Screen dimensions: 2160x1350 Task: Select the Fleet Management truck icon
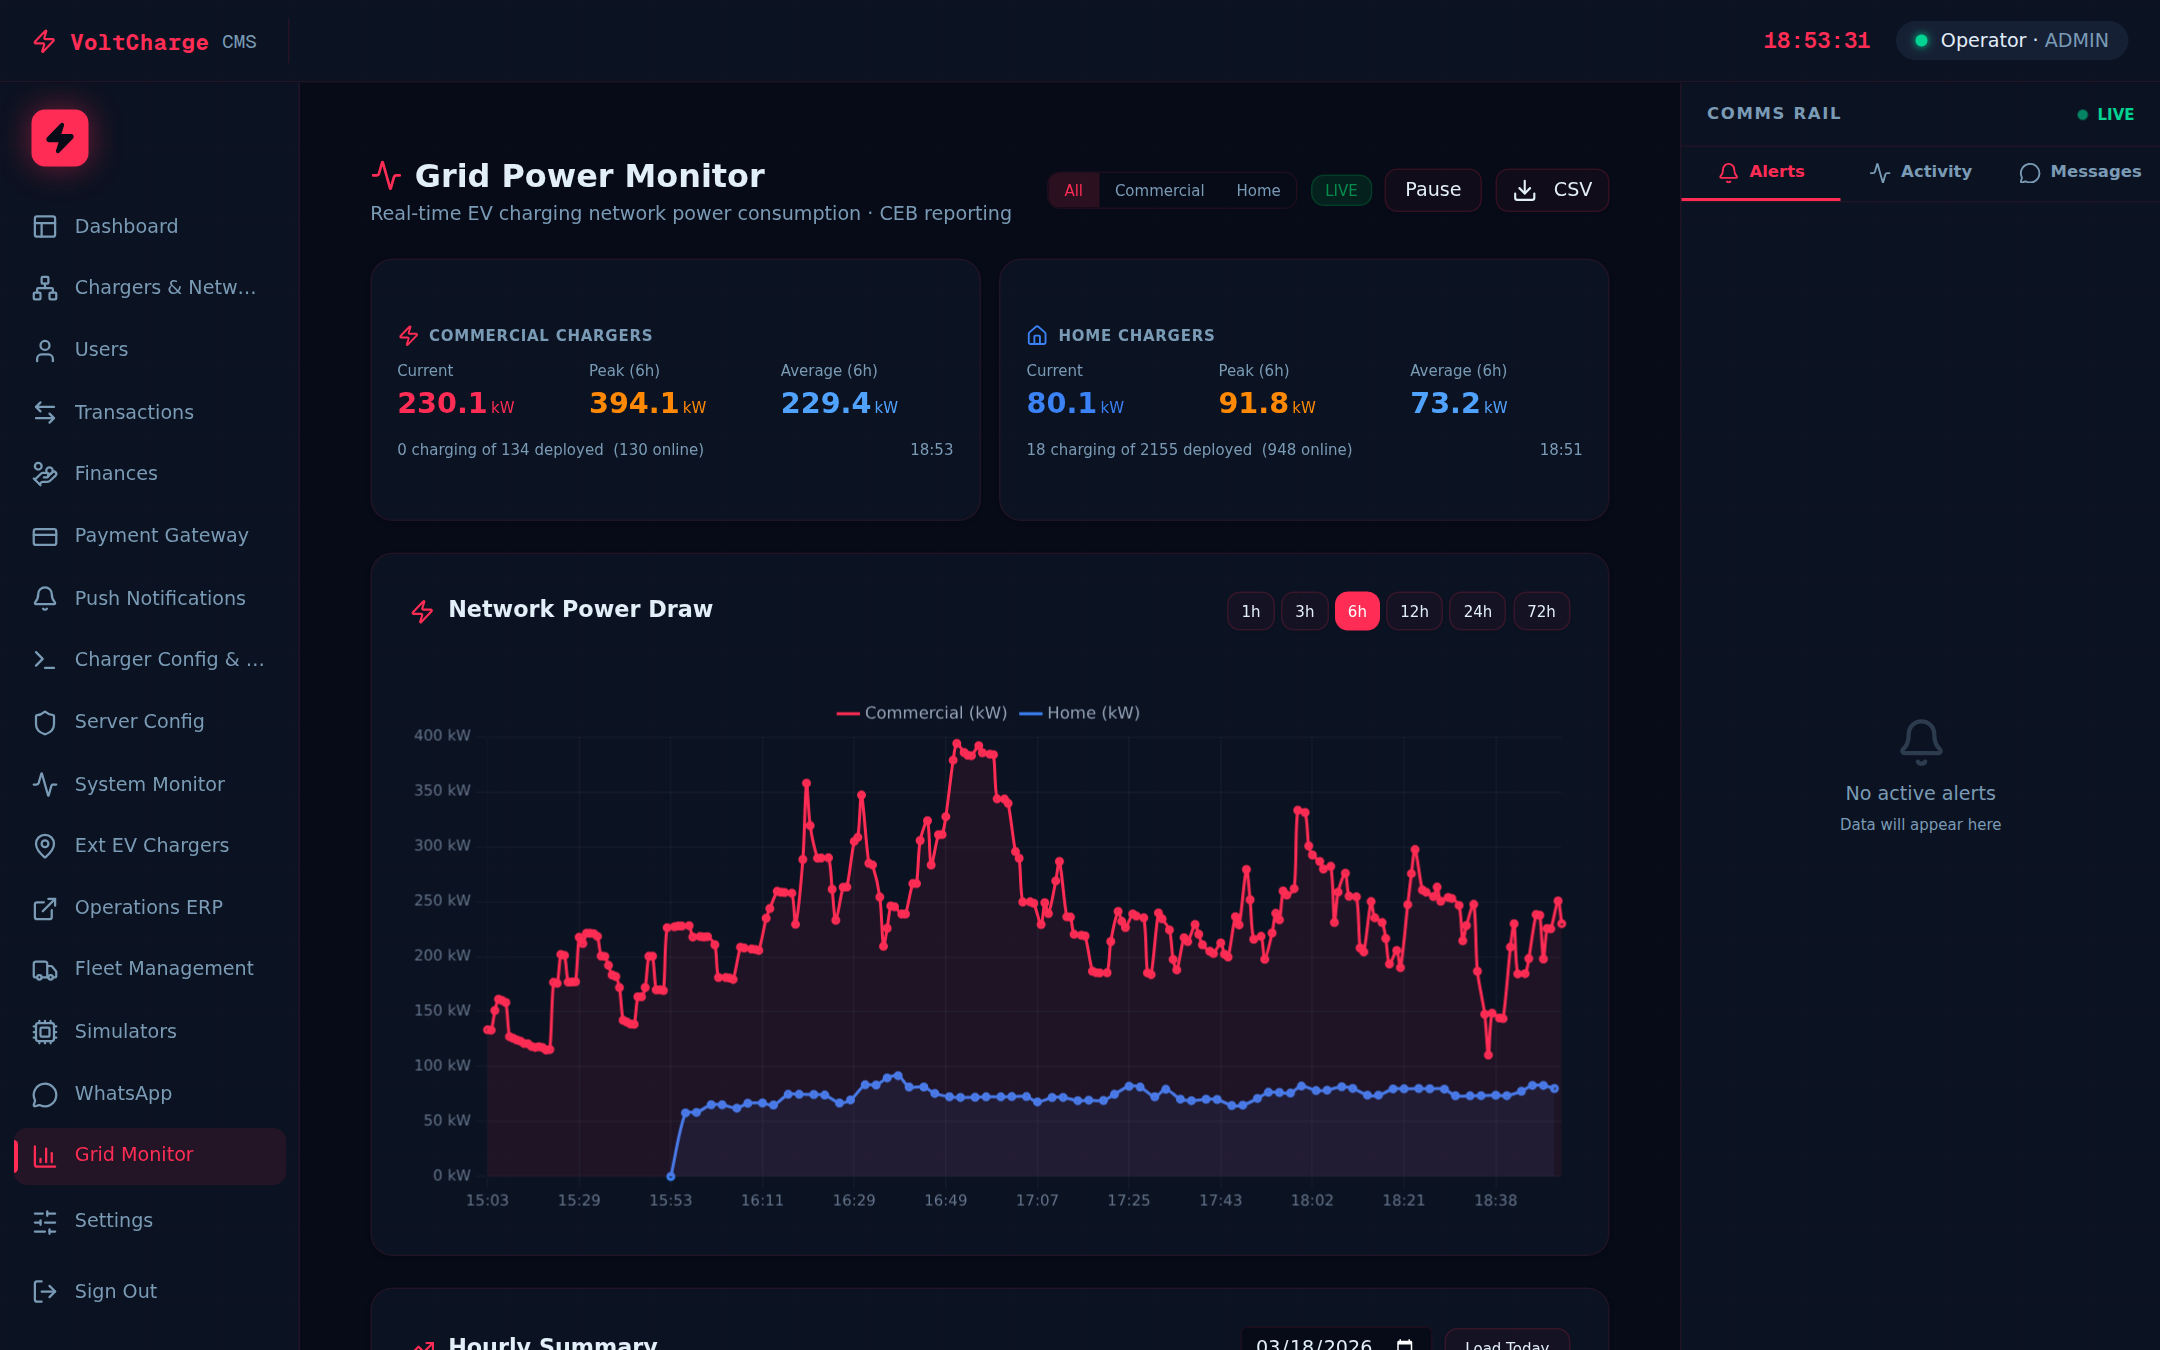[x=45, y=969]
